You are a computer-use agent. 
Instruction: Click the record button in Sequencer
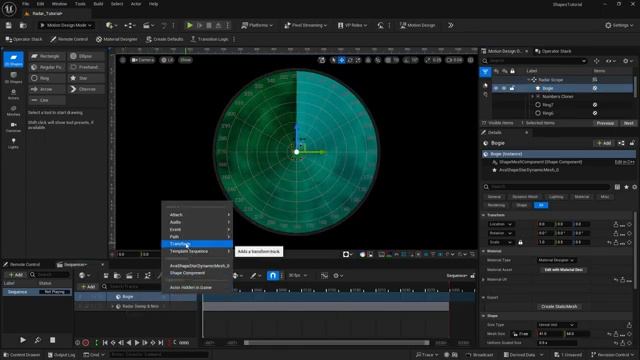pos(86,343)
